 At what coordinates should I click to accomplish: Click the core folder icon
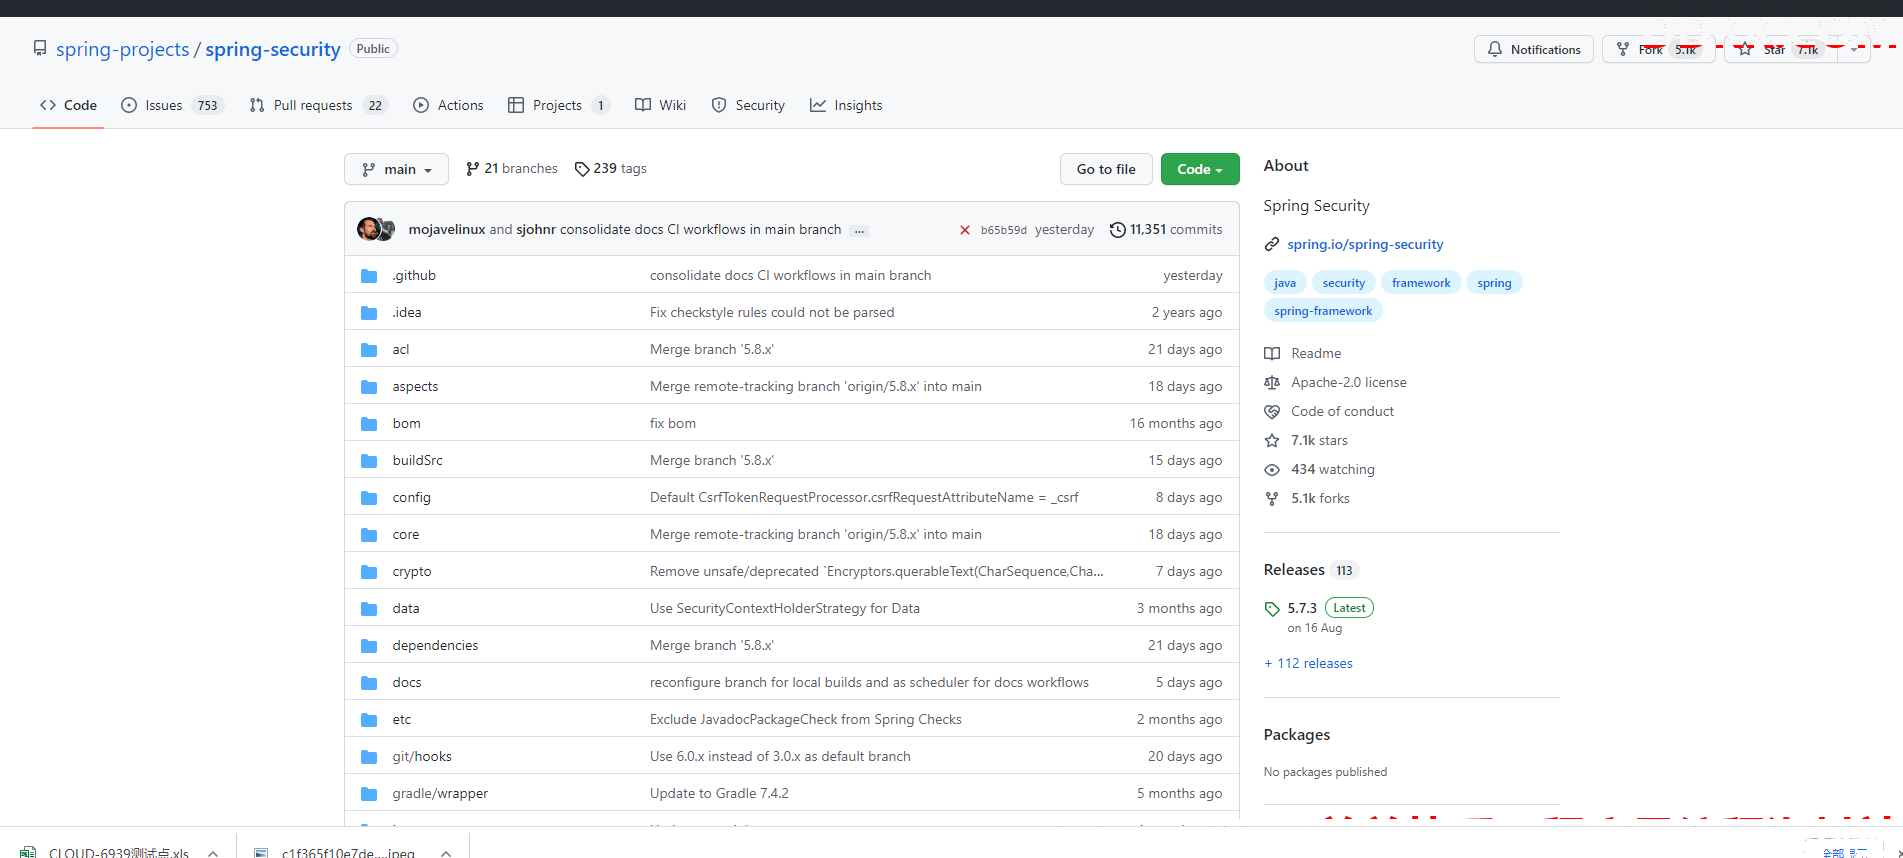[x=369, y=535]
